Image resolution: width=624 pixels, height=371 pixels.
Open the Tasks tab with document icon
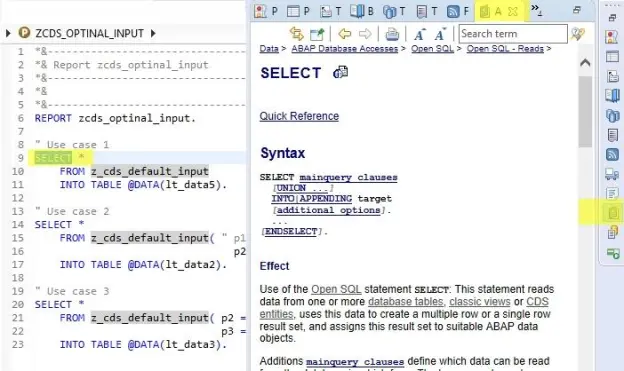click(426, 11)
